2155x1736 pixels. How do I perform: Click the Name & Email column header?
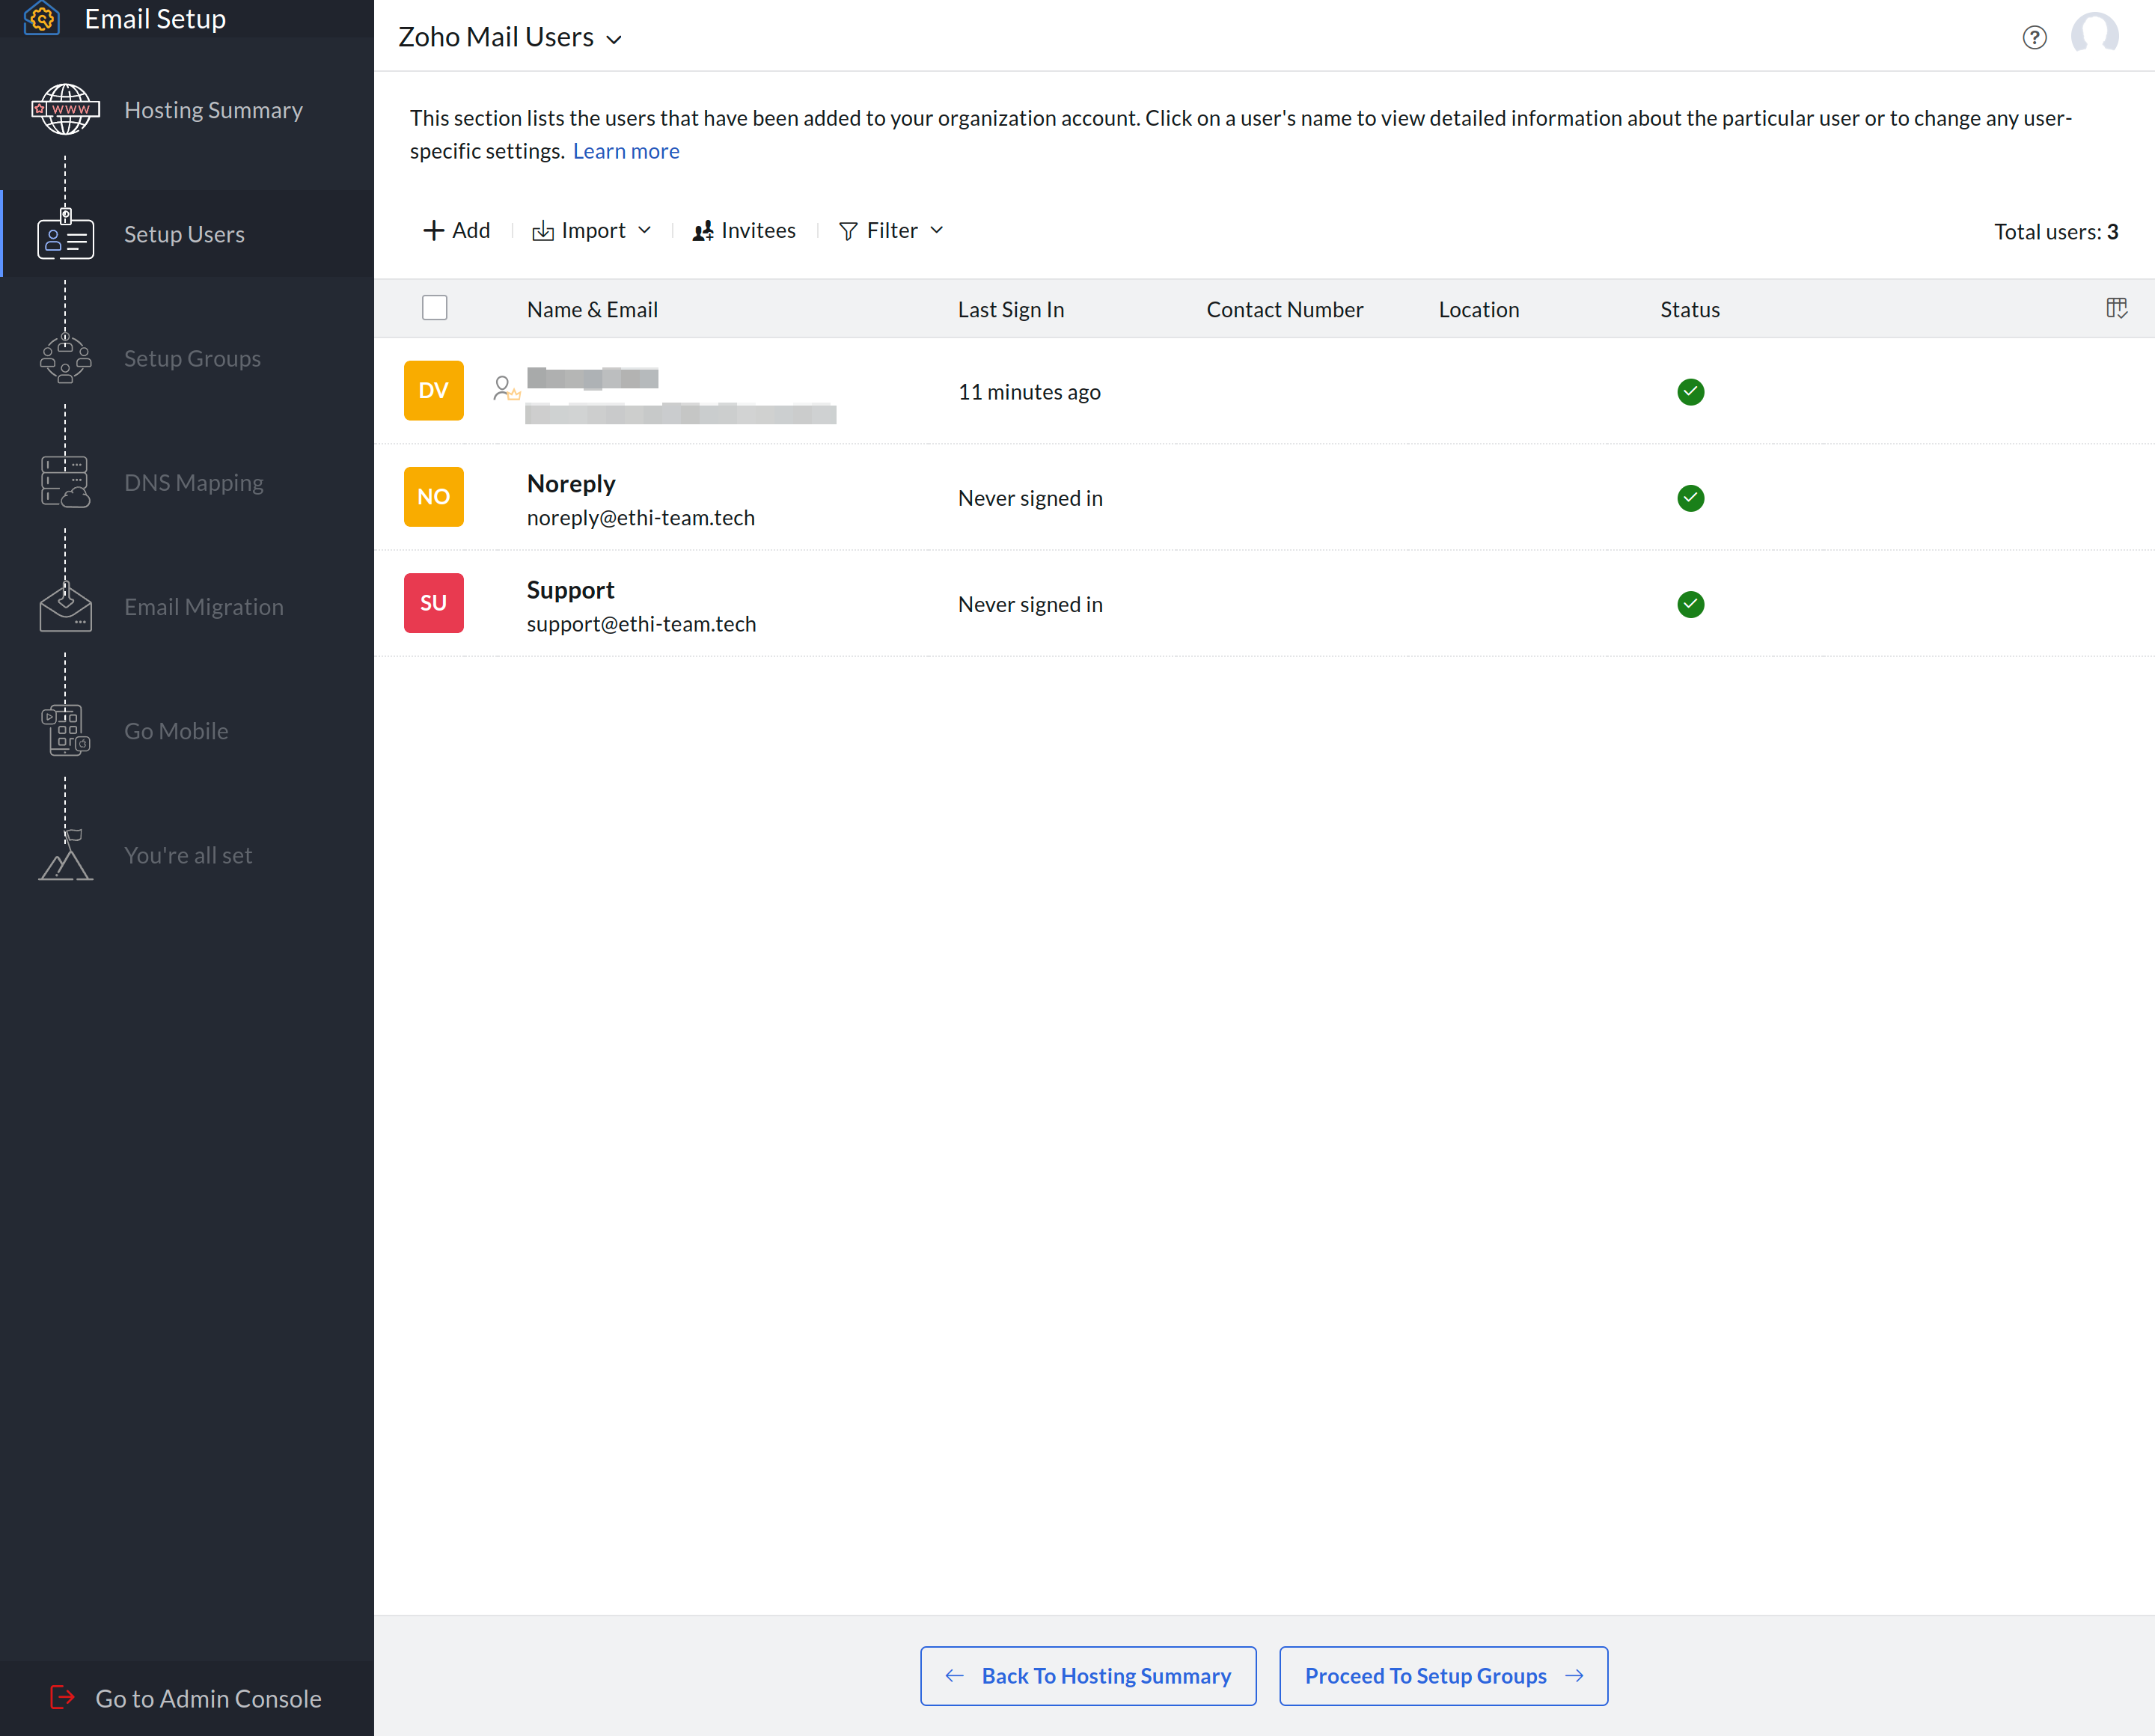pos(592,309)
